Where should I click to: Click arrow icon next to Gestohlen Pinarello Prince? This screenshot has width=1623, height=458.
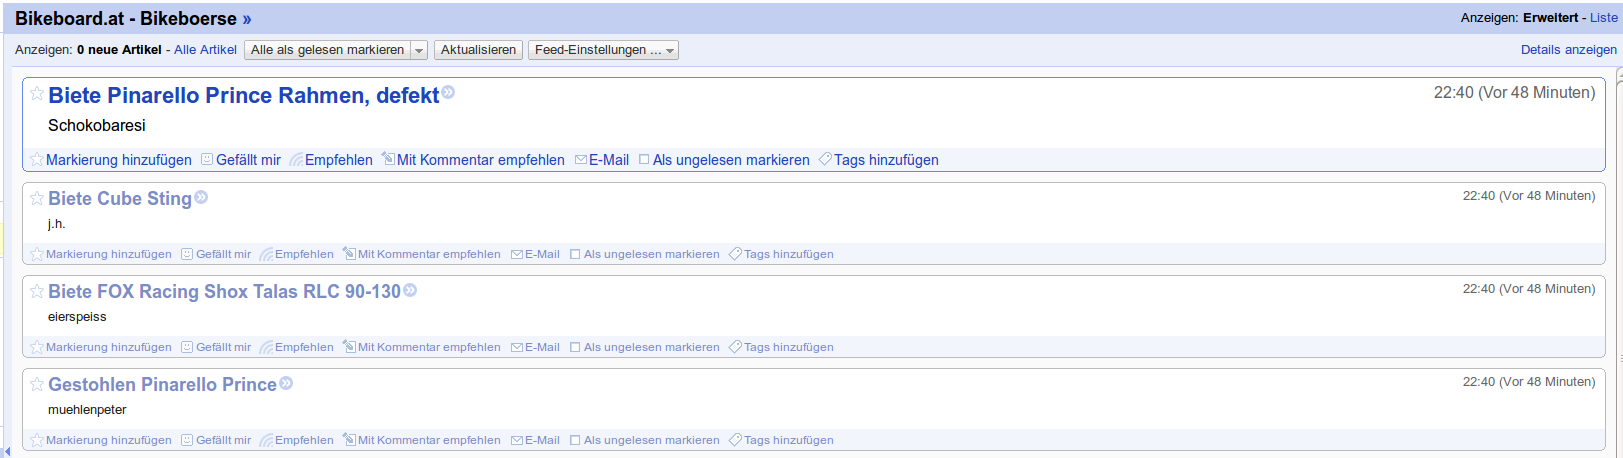coord(286,384)
